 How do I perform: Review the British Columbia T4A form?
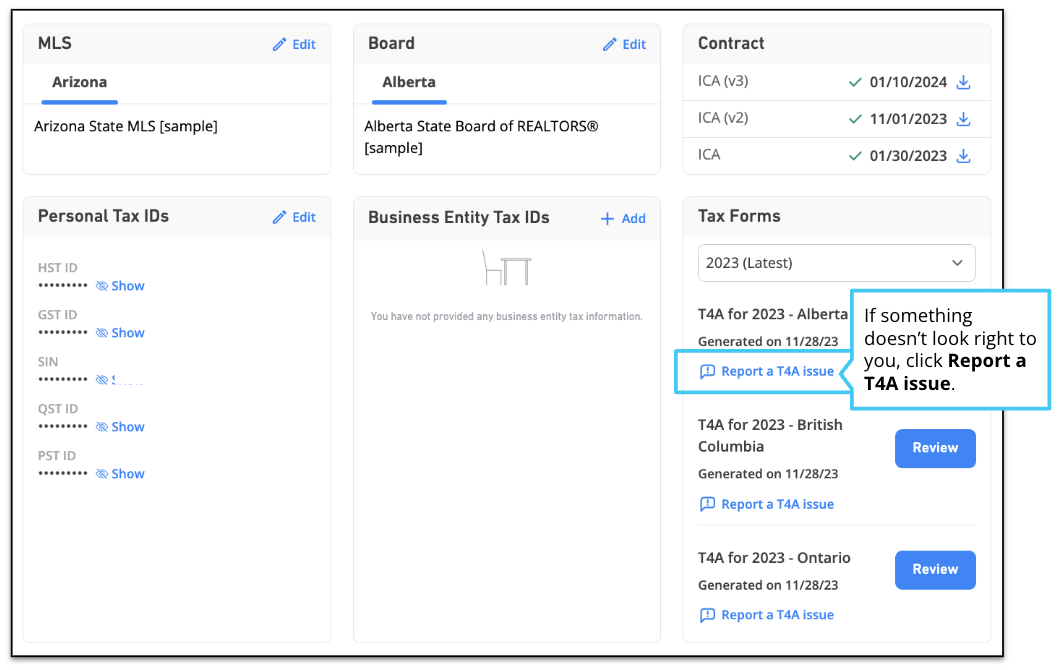click(x=934, y=448)
